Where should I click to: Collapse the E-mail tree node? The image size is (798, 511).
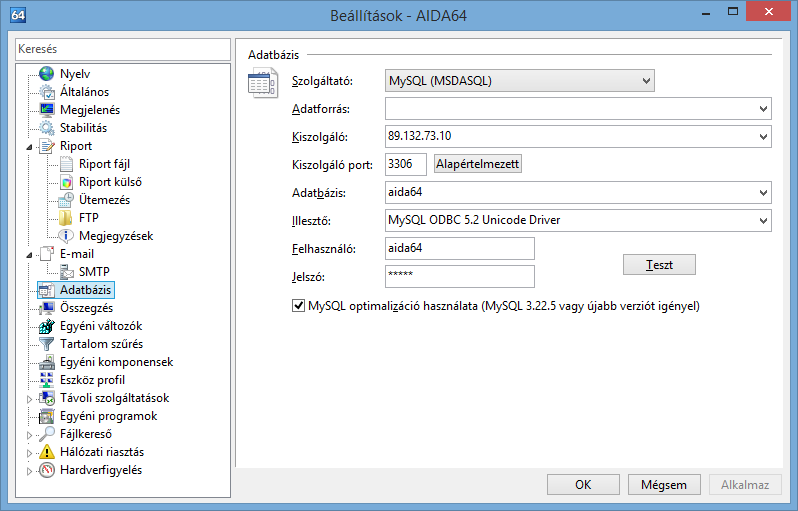30,255
